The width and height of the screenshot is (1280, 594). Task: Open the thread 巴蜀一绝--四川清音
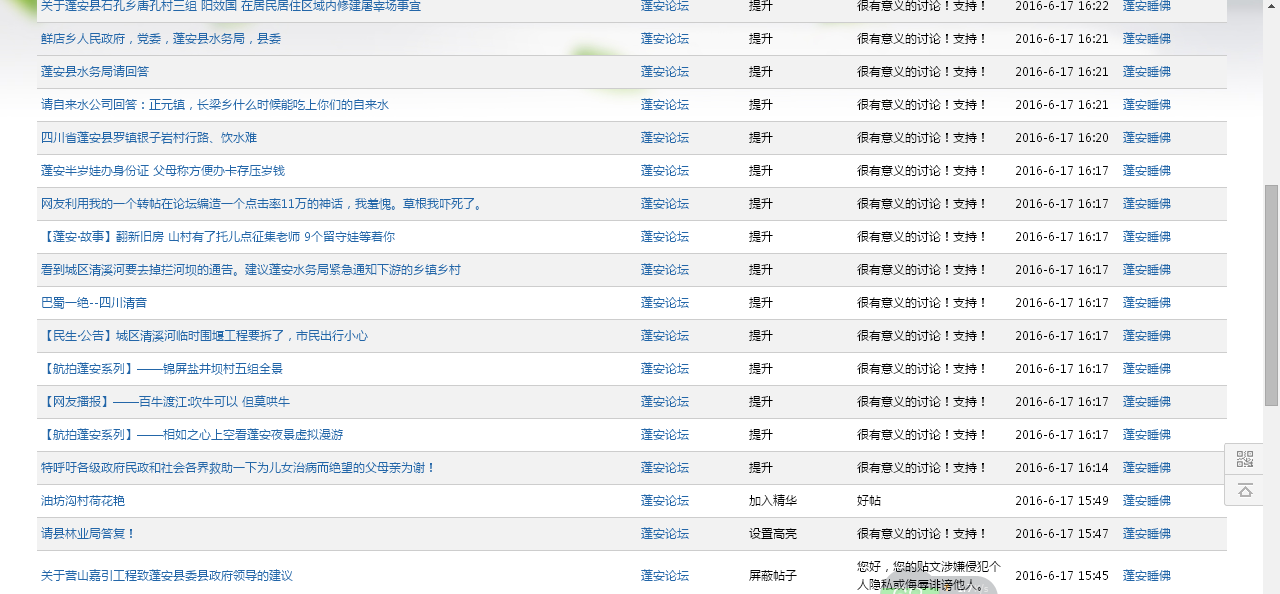pos(94,303)
